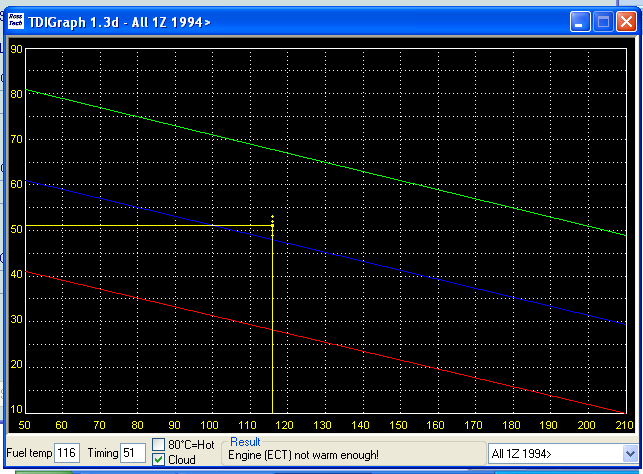The image size is (643, 474).
Task: Maximize the TDIGraph window
Action: [603, 22]
